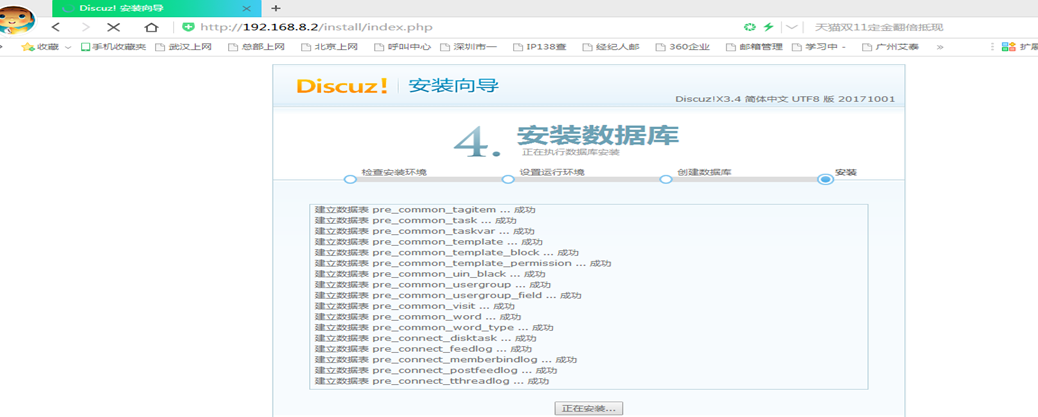The image size is (1038, 417).
Task: Click the log line pre_common_uin_black
Action: pos(430,273)
